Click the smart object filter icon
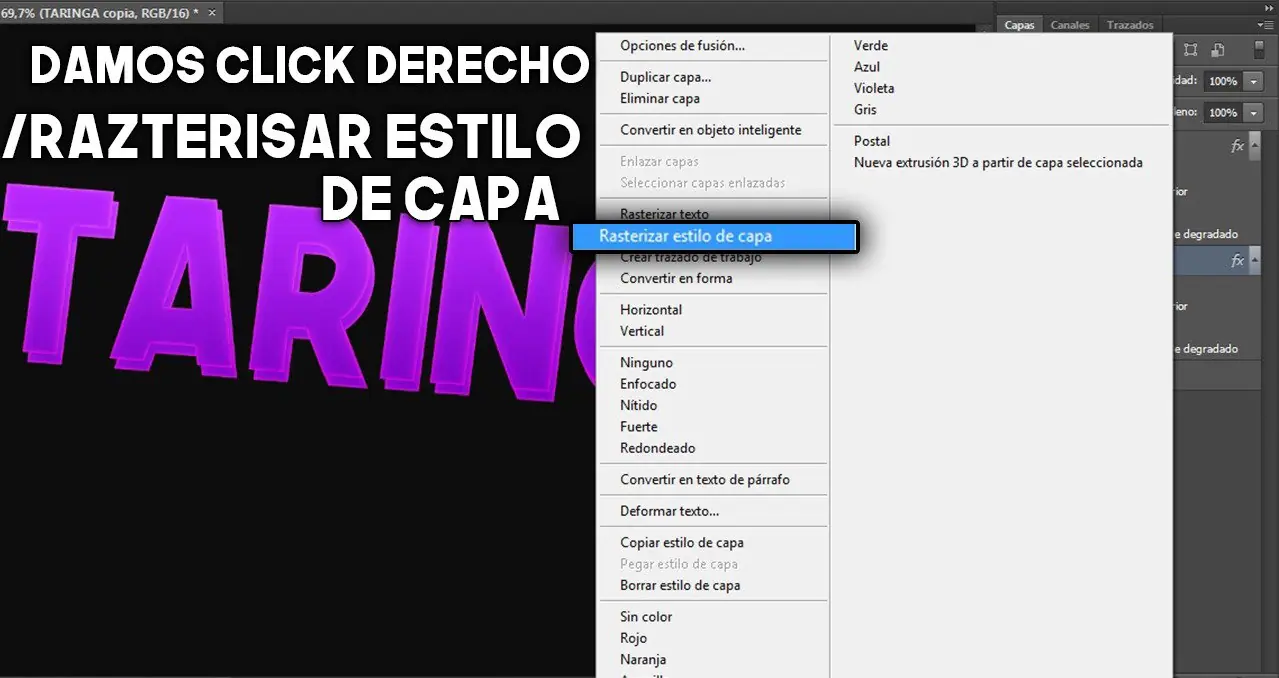Screen dimensions: 1279x678 click(x=1218, y=50)
